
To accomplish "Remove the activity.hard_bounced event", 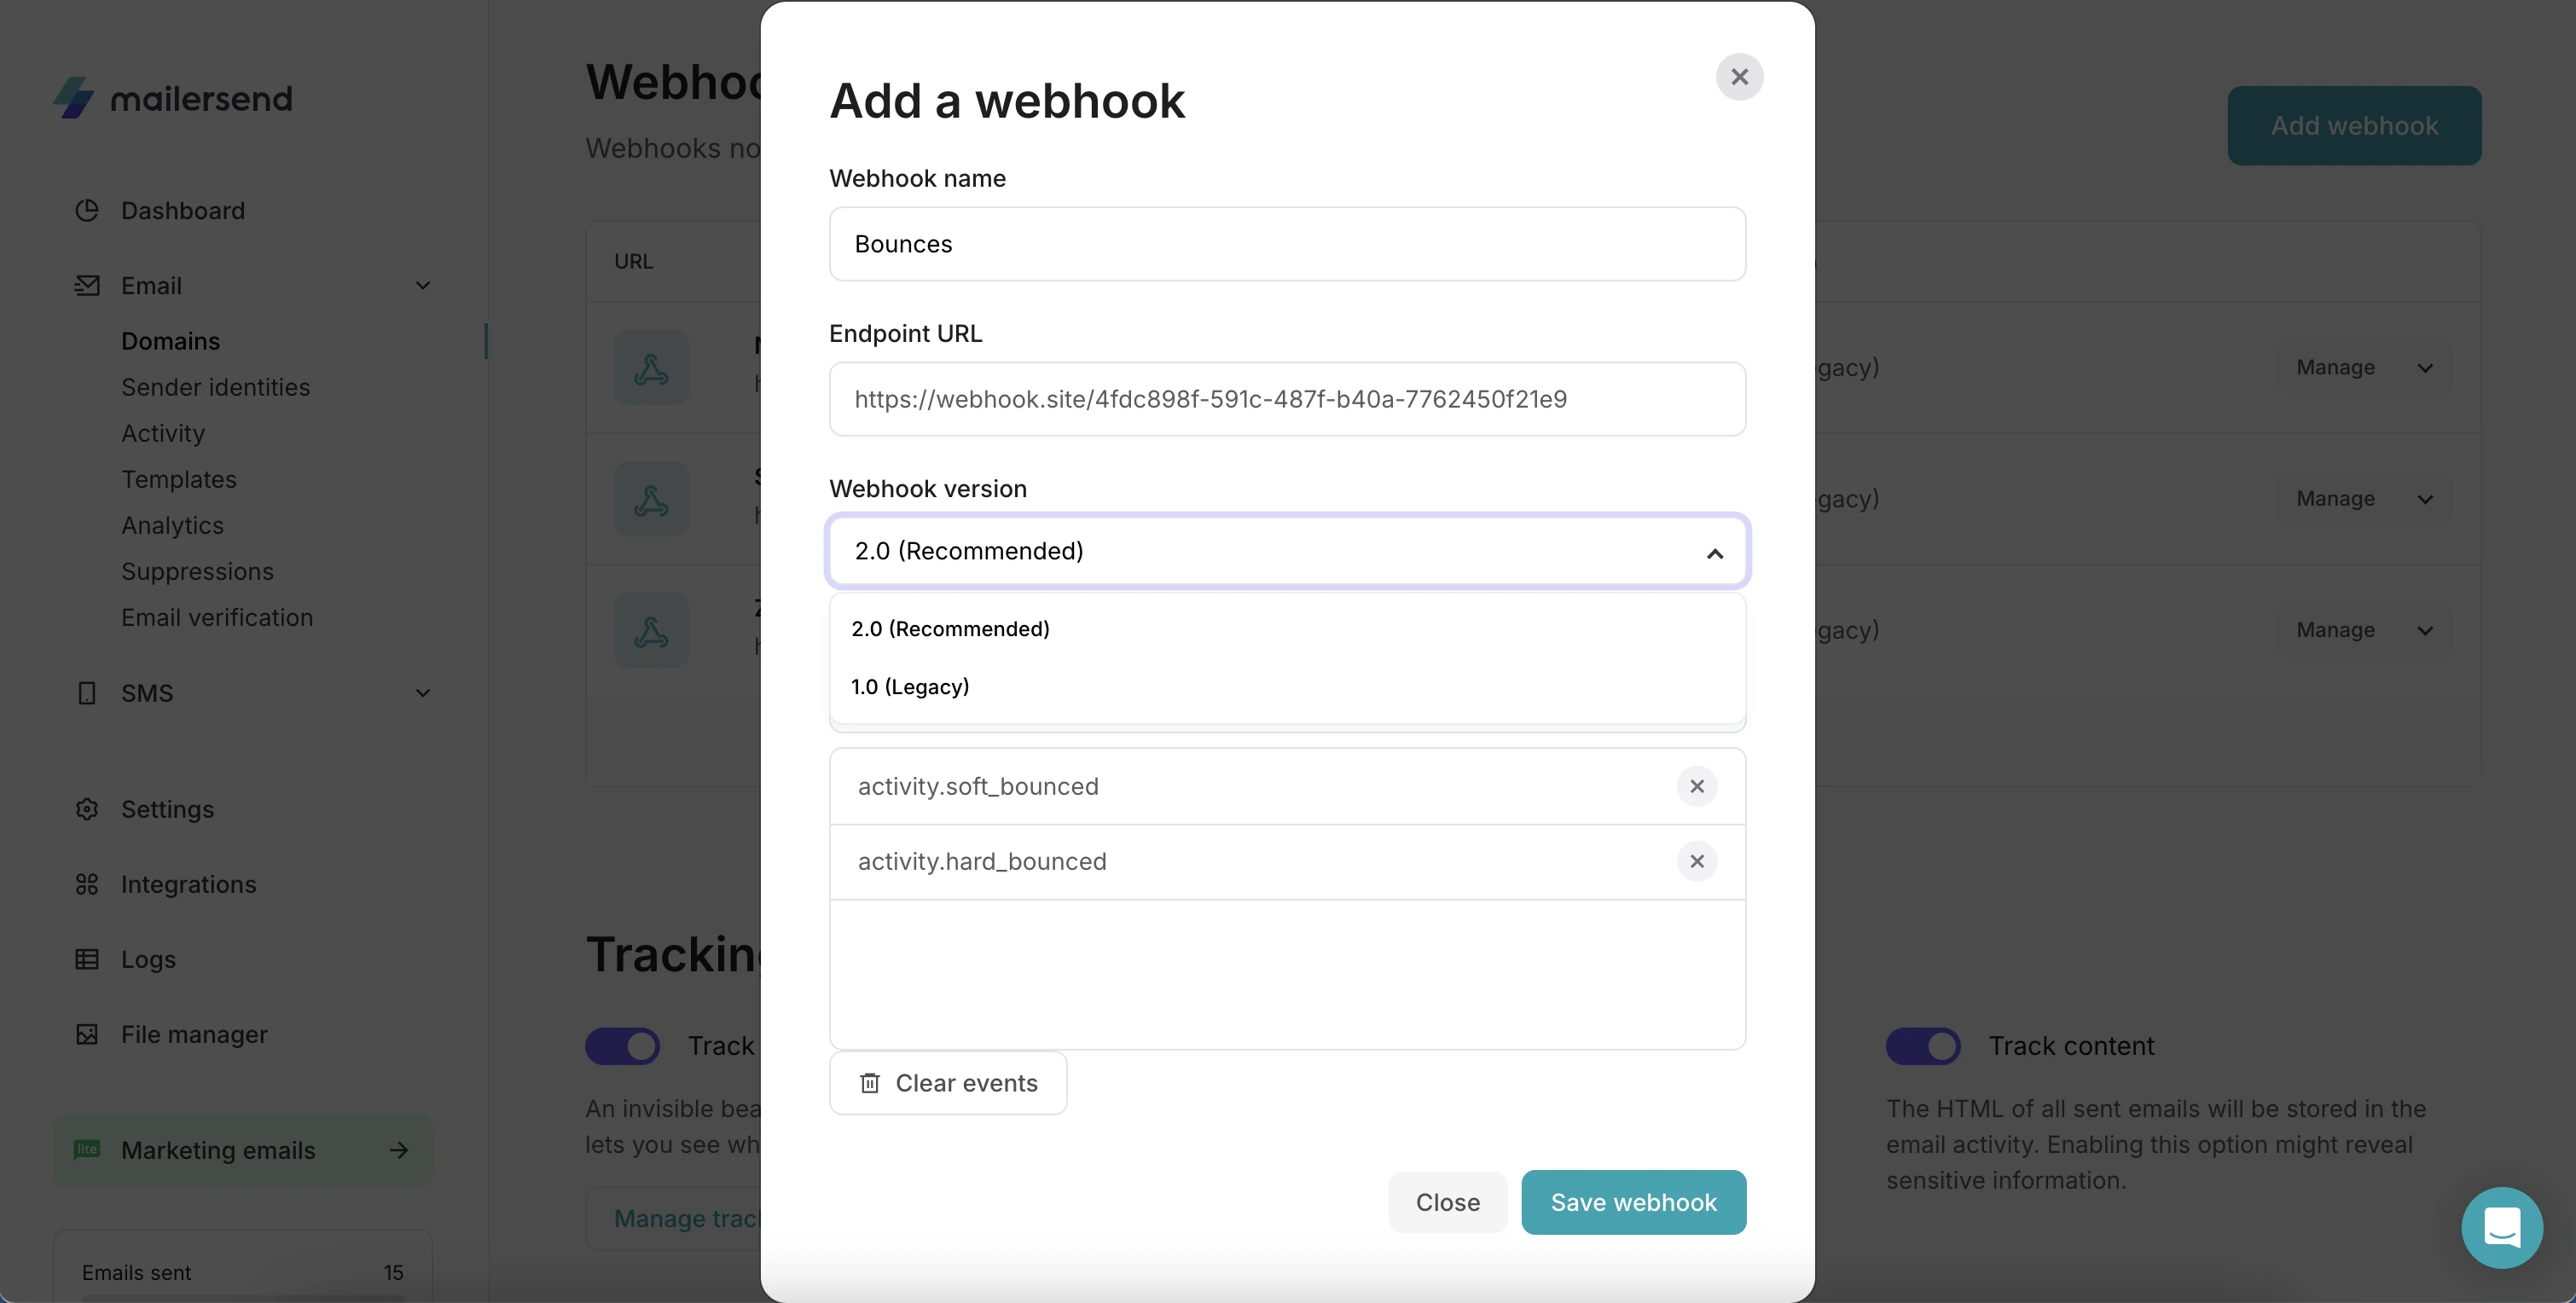I will coord(1696,861).
